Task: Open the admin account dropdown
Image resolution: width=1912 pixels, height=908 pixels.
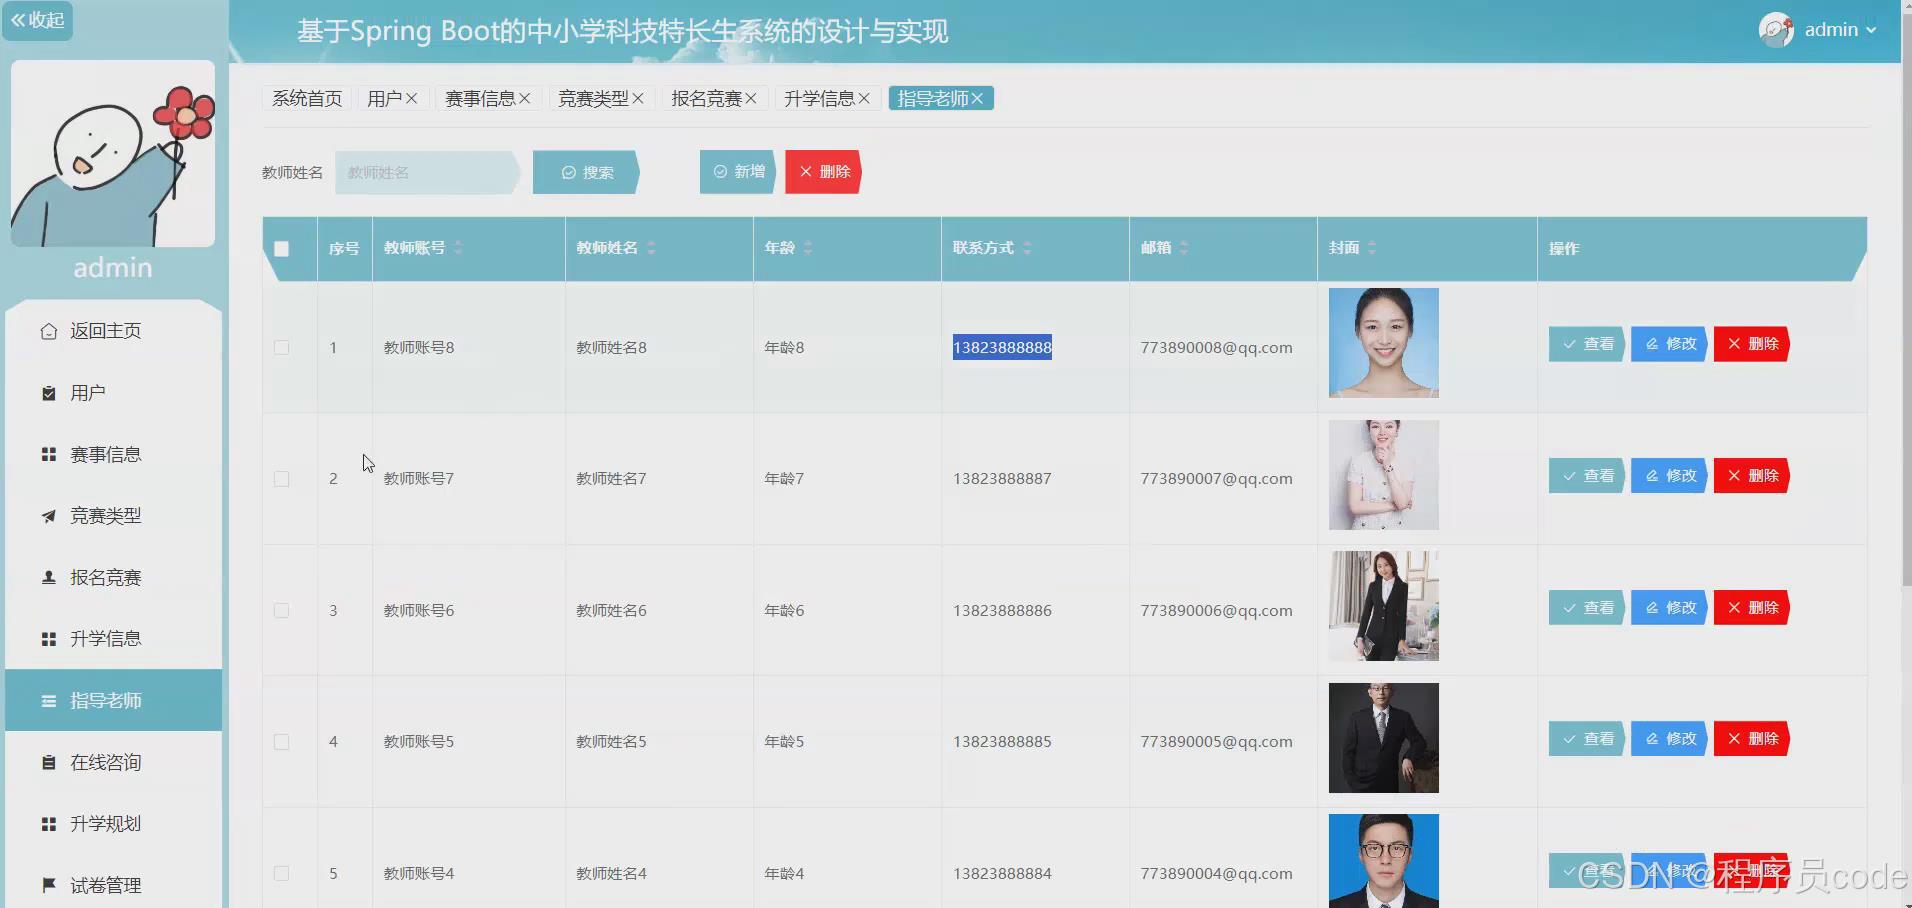Action: pos(1839,30)
